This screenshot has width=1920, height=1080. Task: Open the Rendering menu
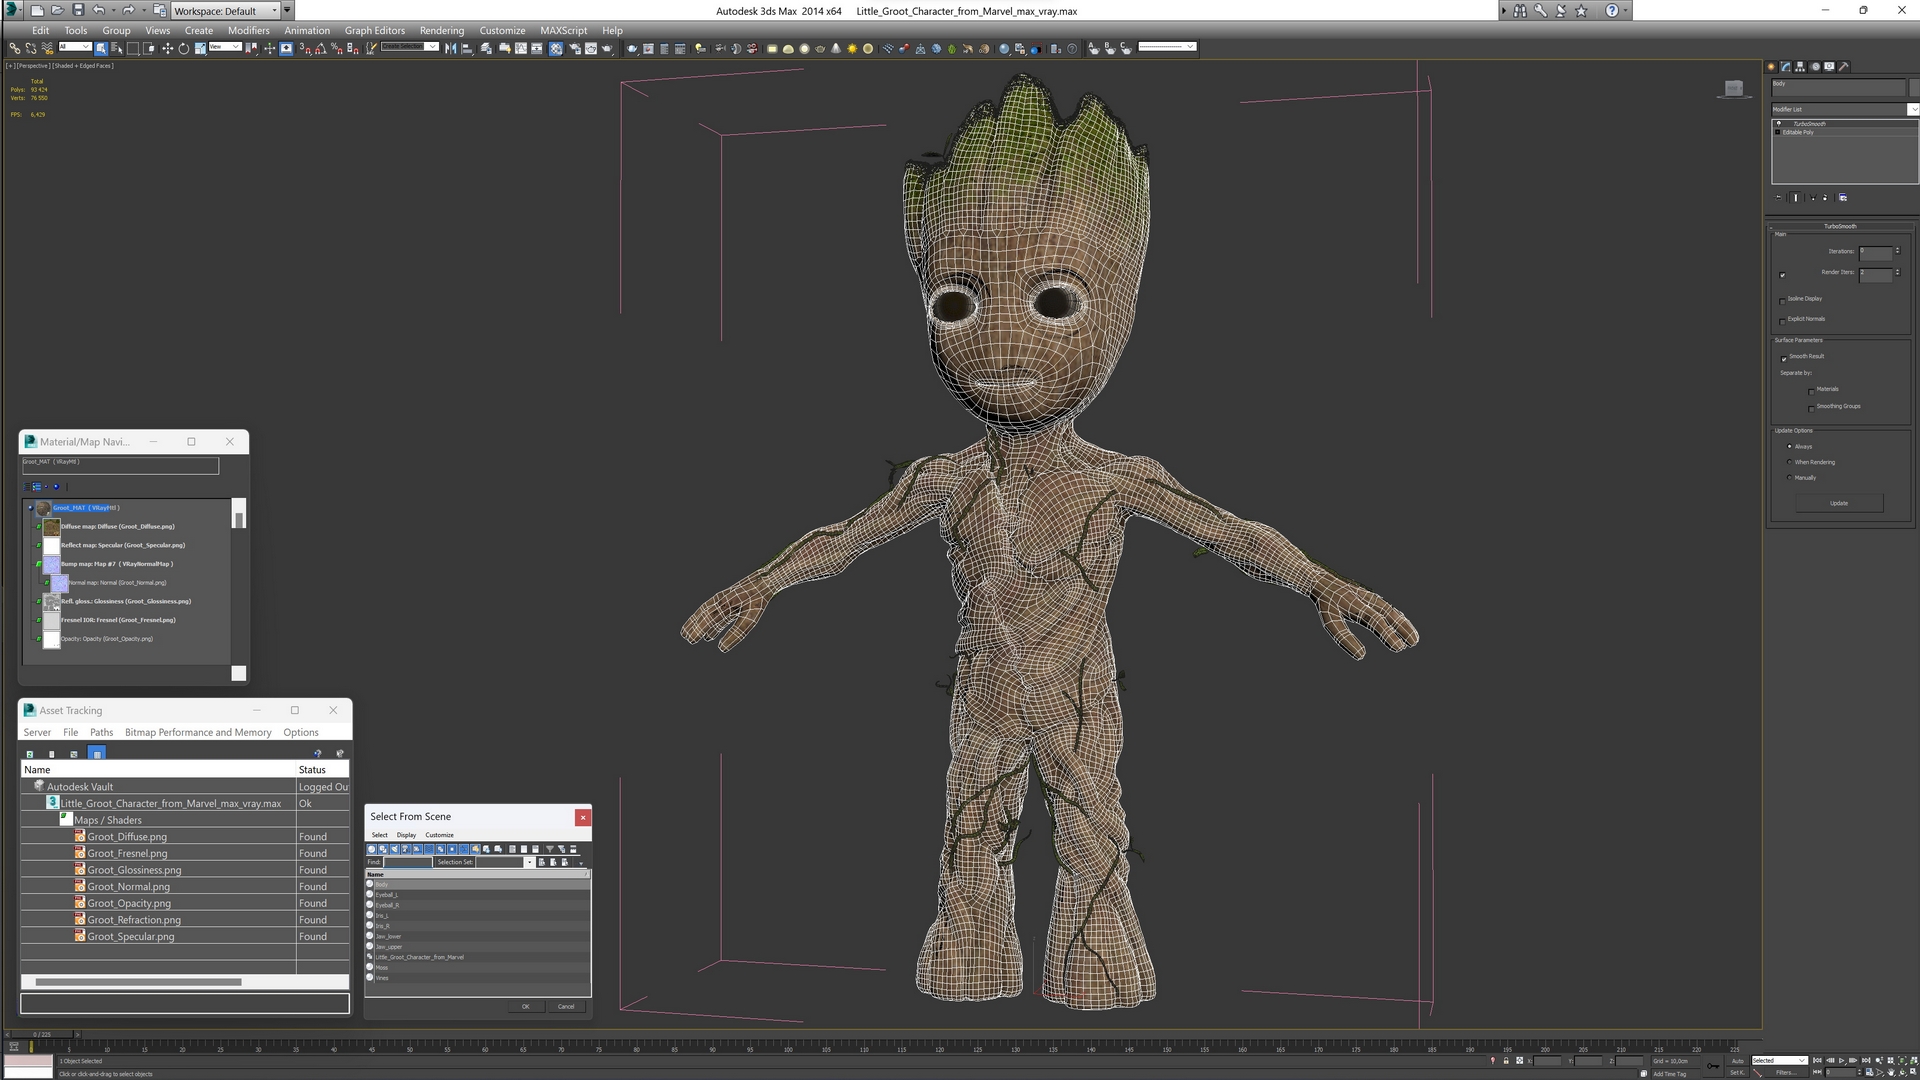coord(441,30)
